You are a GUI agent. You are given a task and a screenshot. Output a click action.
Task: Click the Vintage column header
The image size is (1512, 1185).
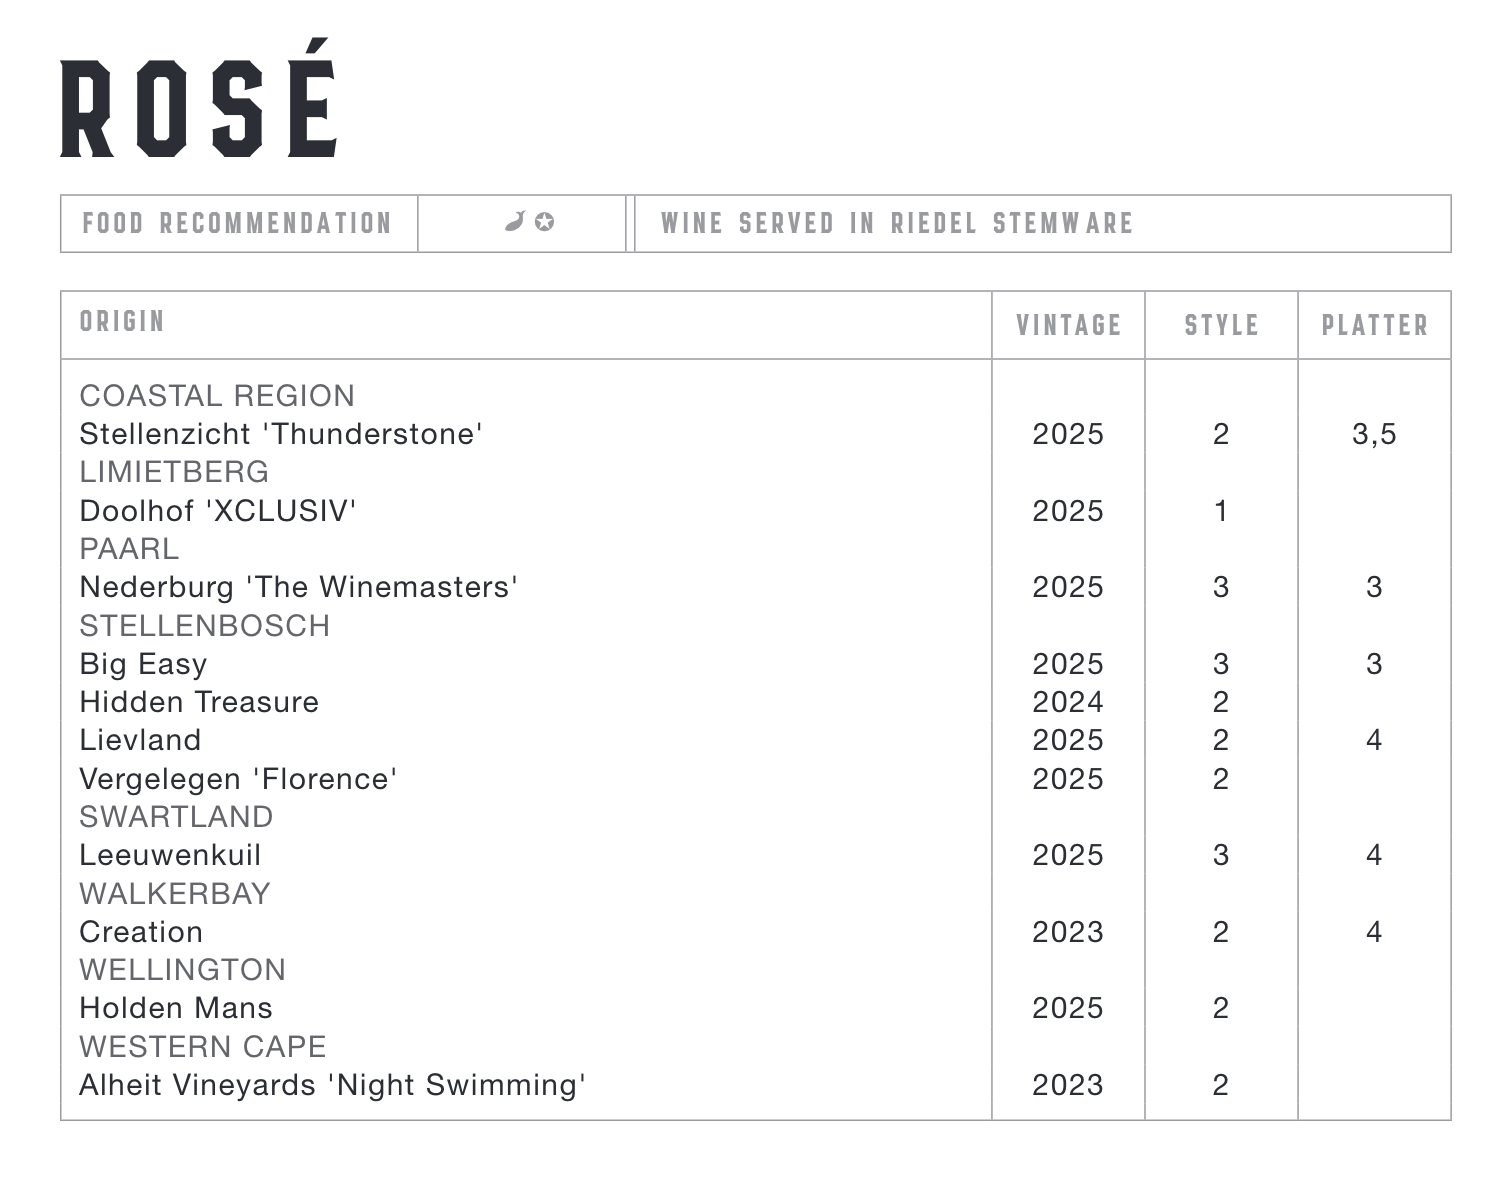[1068, 326]
